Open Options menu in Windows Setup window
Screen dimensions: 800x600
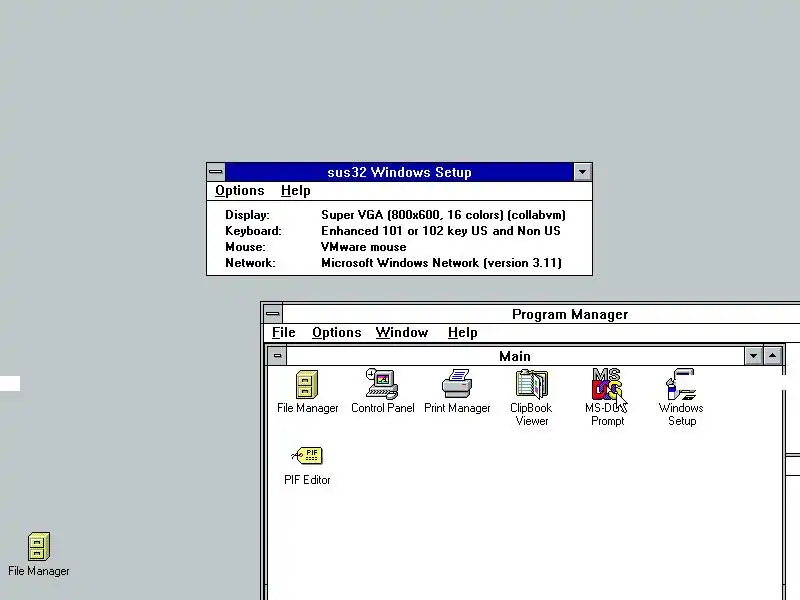pyautogui.click(x=239, y=191)
